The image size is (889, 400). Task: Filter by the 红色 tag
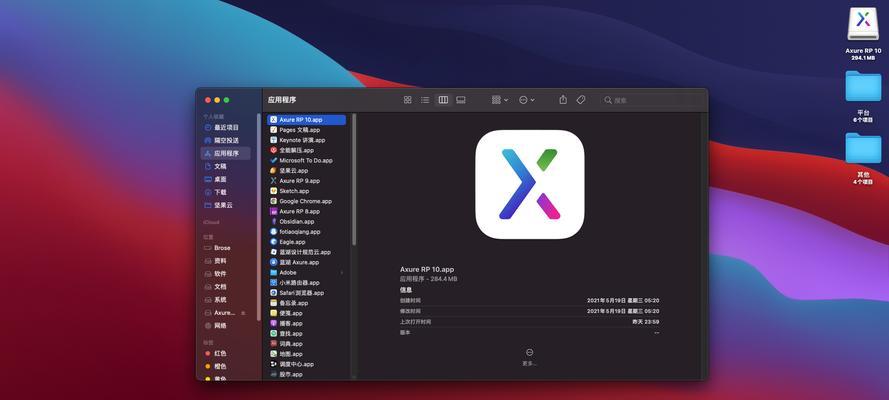pyautogui.click(x=226, y=353)
